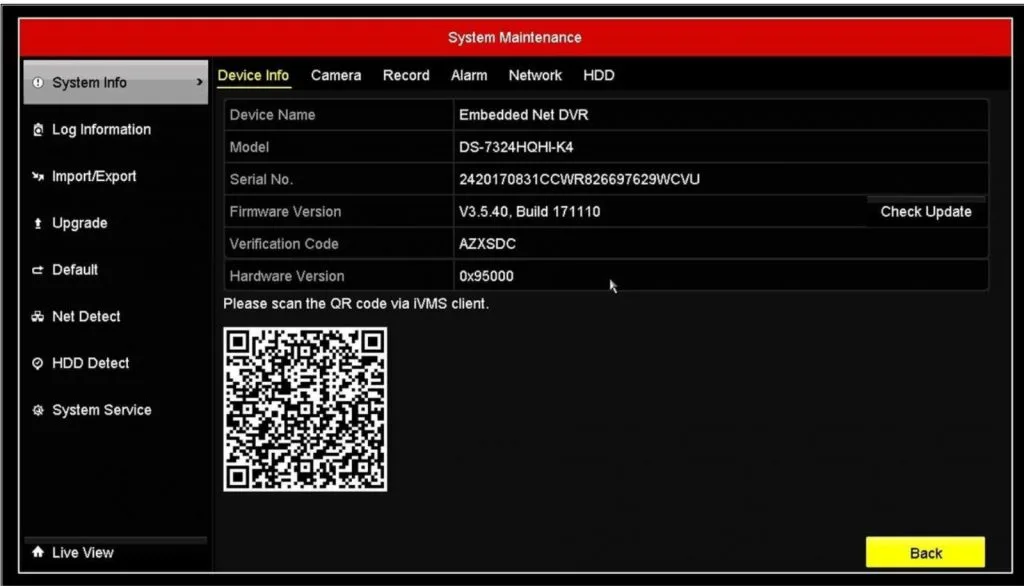Screen dimensions: 1024x586
Task: Switch to the Network tab
Action: [535, 75]
